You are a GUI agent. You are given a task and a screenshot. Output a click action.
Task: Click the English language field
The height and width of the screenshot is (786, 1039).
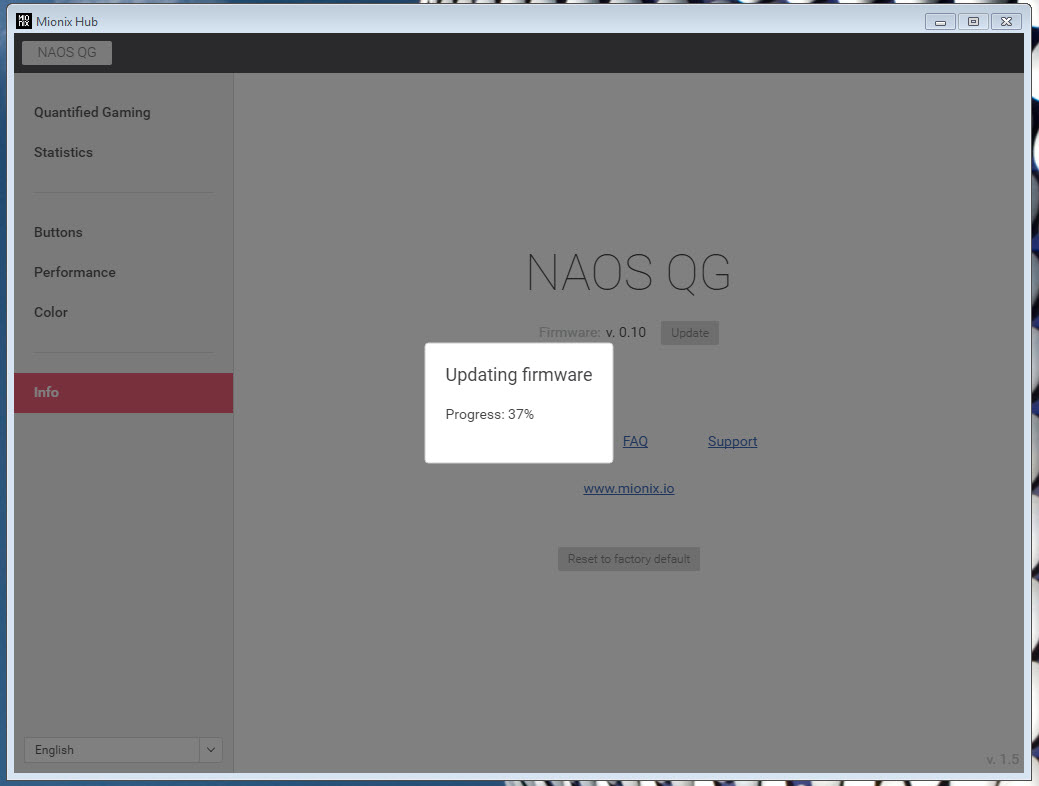click(x=112, y=750)
